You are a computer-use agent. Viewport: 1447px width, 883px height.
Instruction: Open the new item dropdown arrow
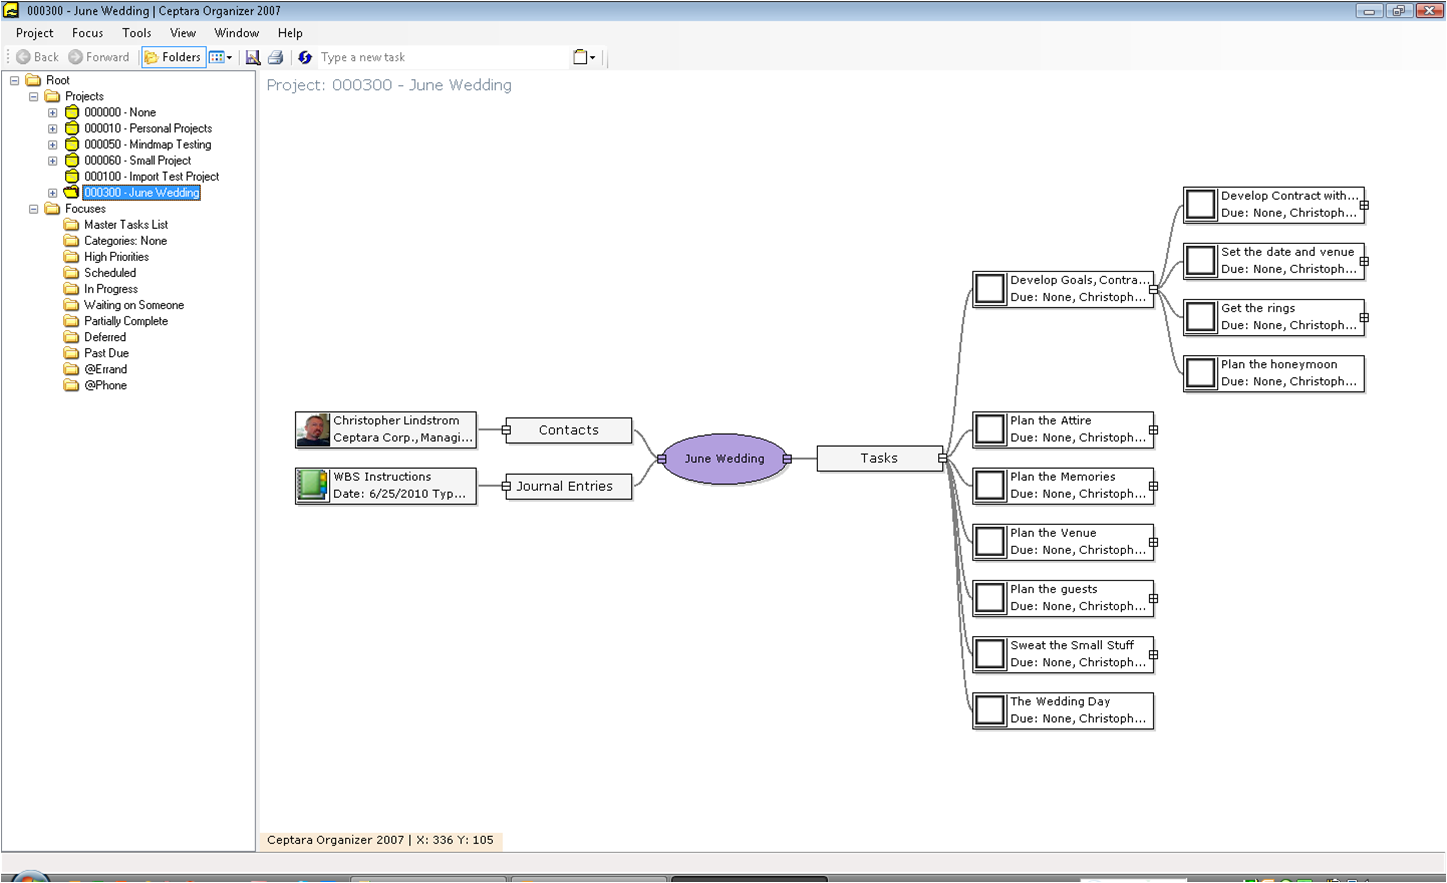pyautogui.click(x=592, y=58)
